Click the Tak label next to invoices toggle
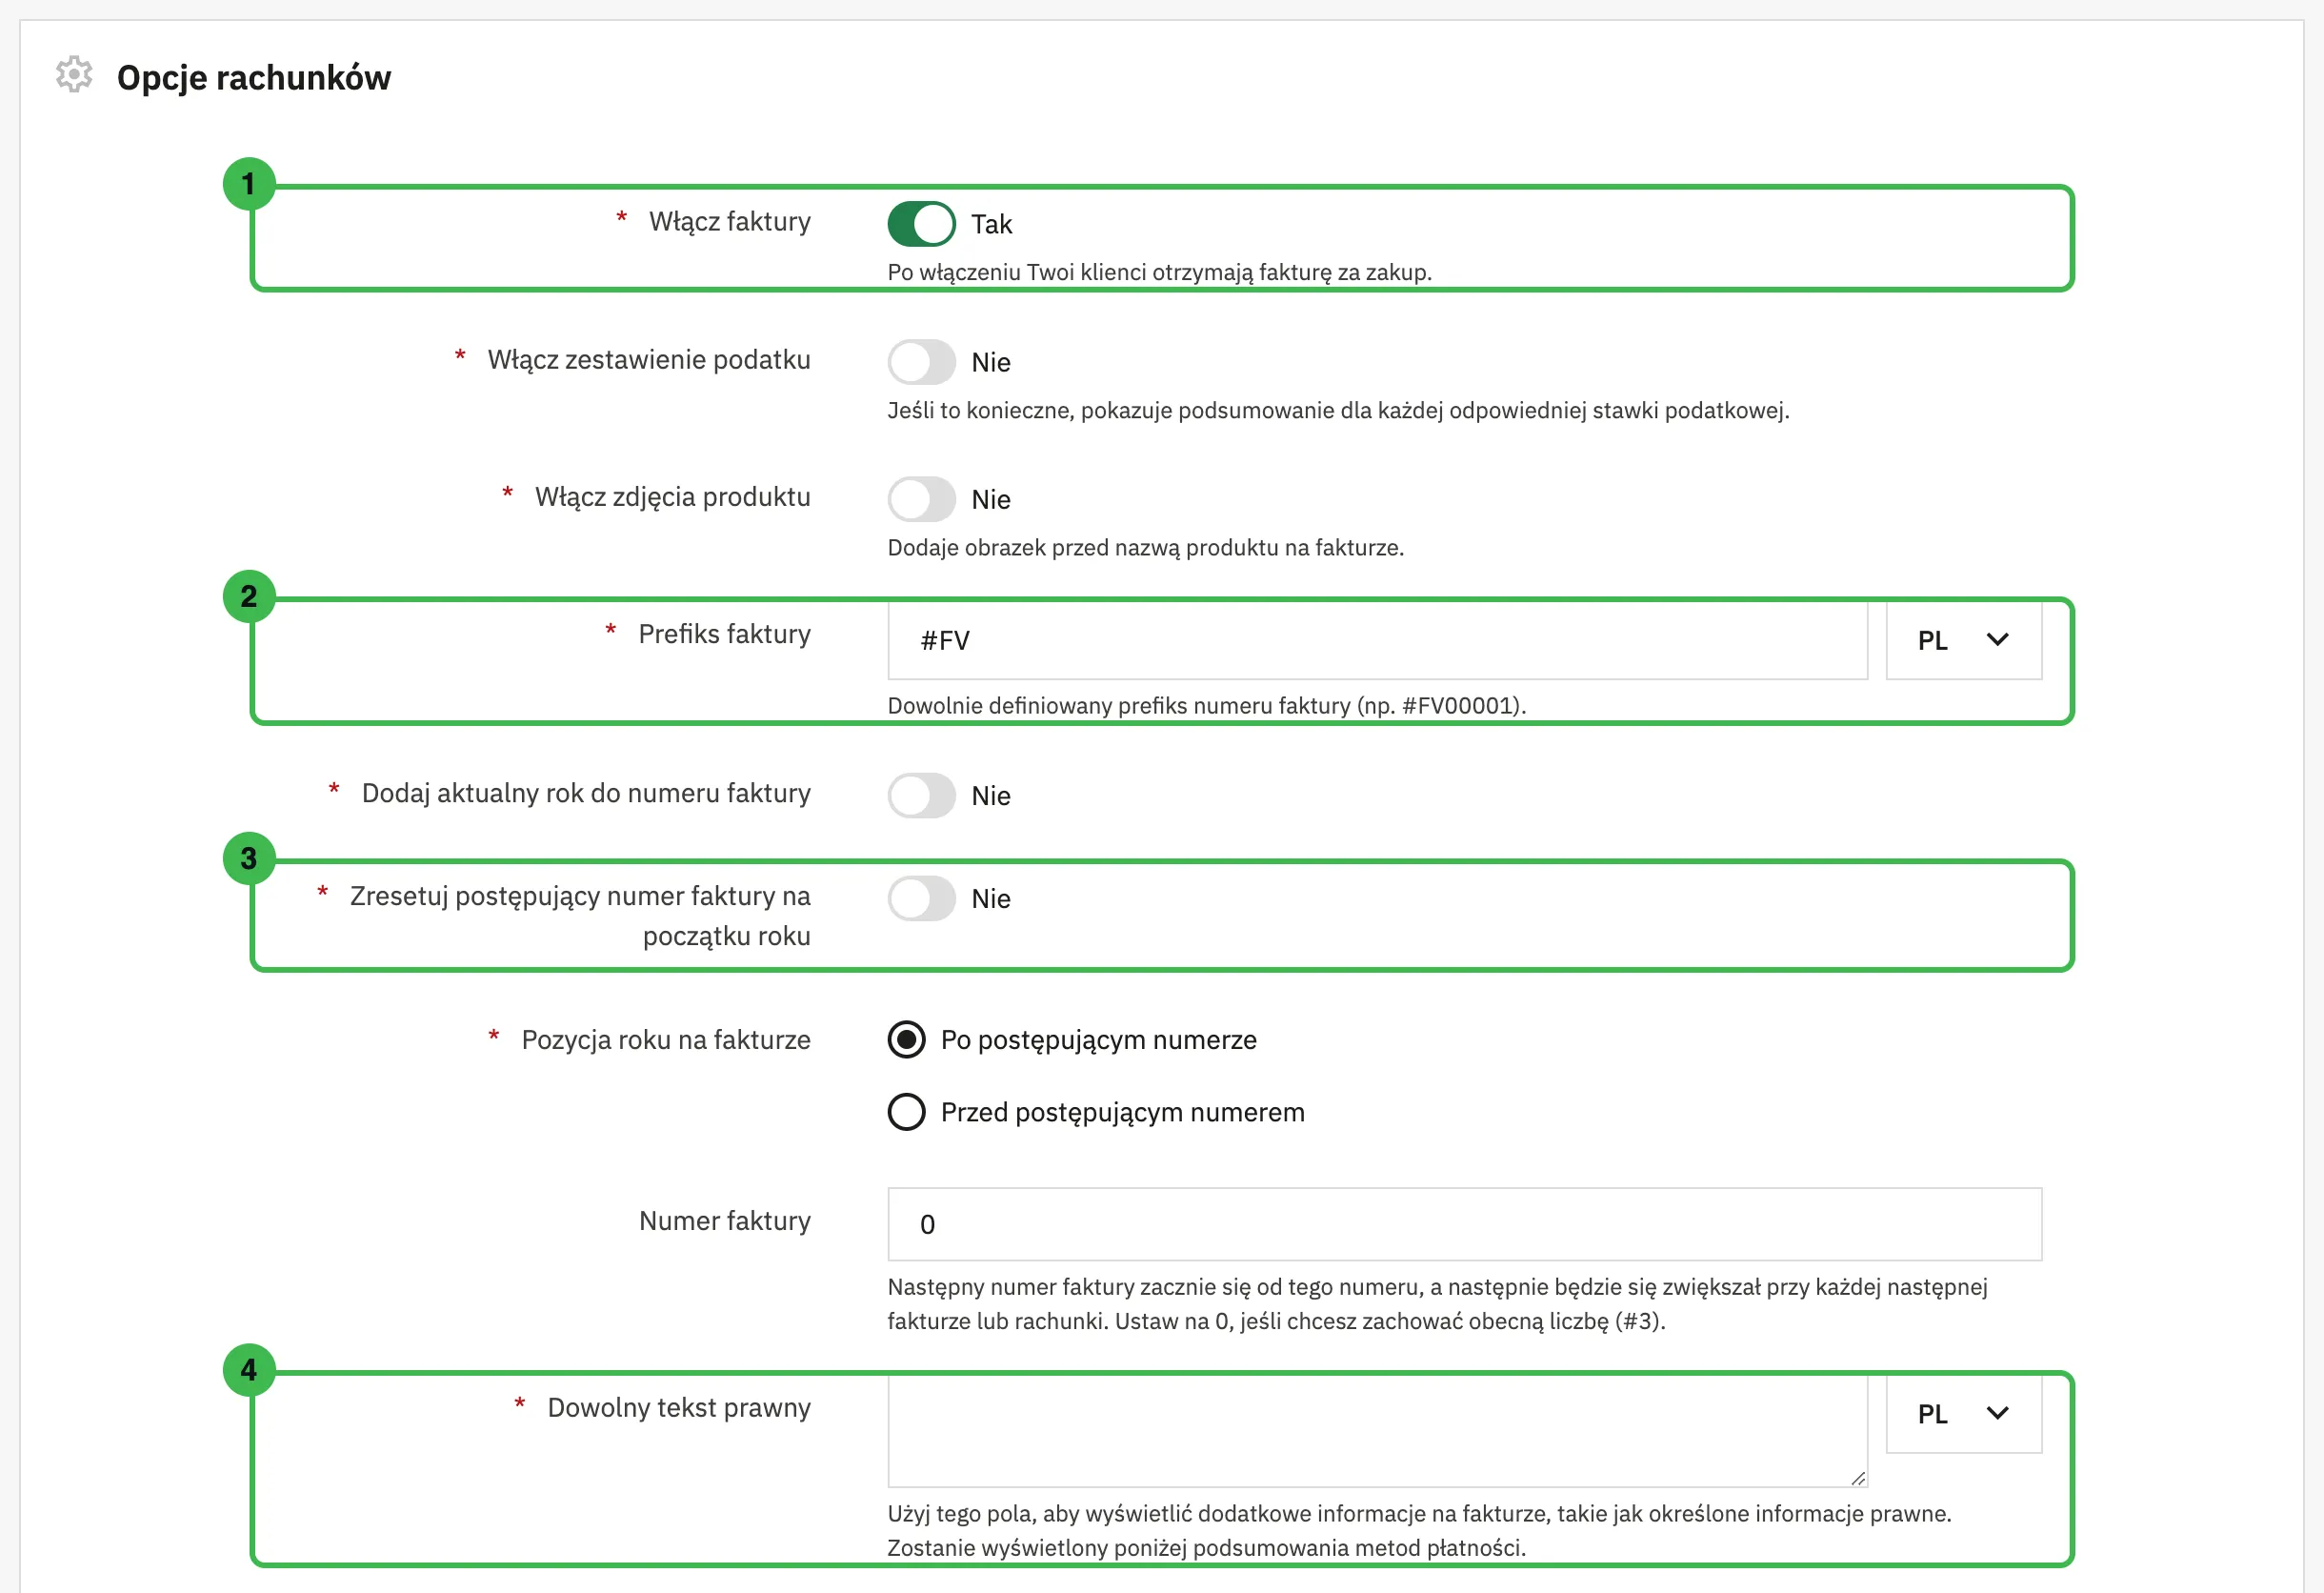Image resolution: width=2324 pixels, height=1593 pixels. coord(992,224)
